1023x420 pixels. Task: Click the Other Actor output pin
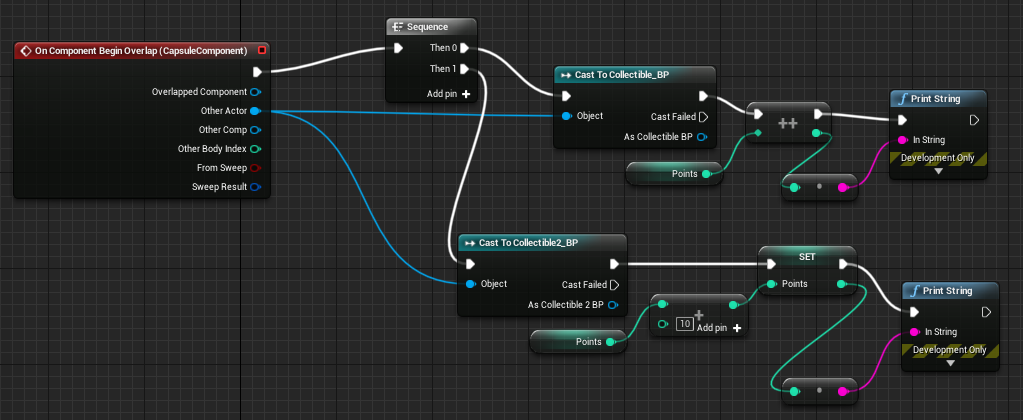pyautogui.click(x=255, y=111)
